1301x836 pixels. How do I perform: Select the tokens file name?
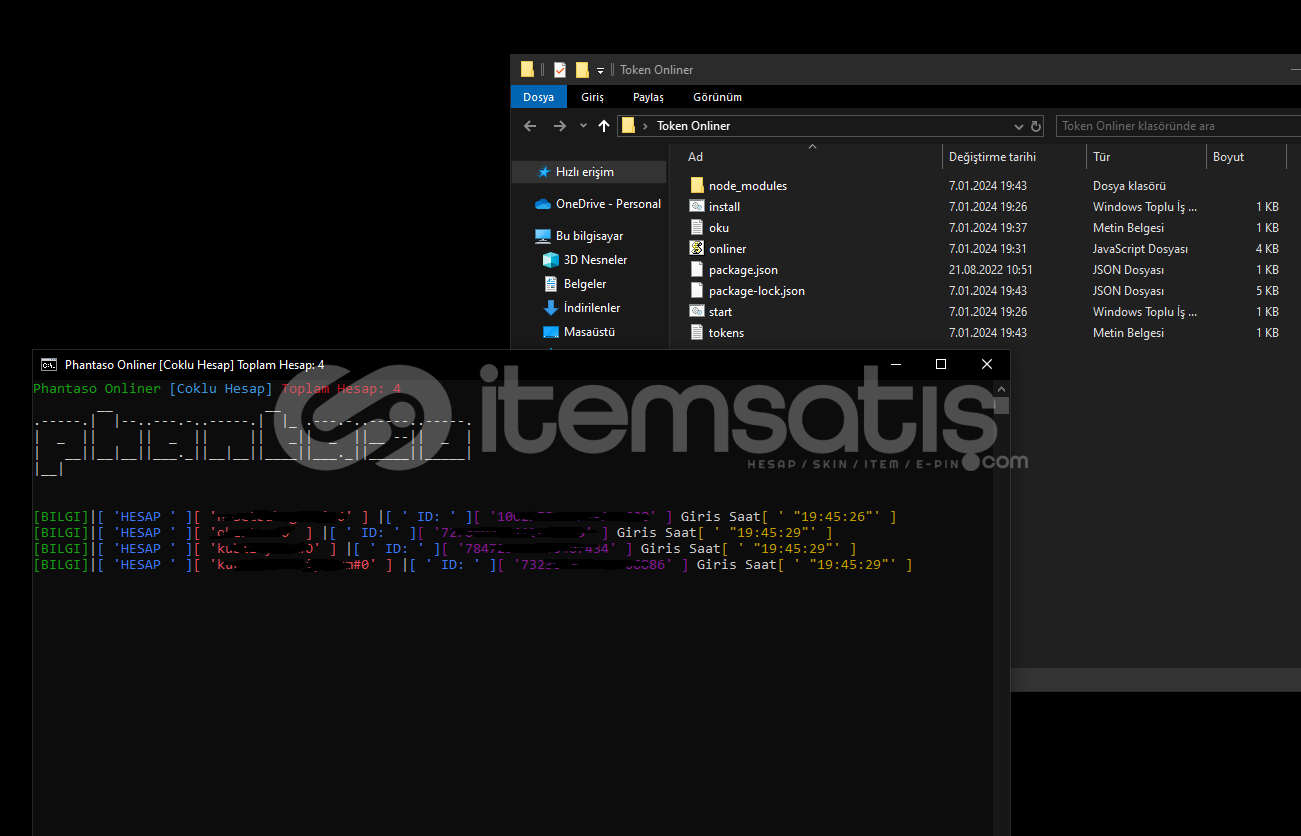tap(727, 333)
